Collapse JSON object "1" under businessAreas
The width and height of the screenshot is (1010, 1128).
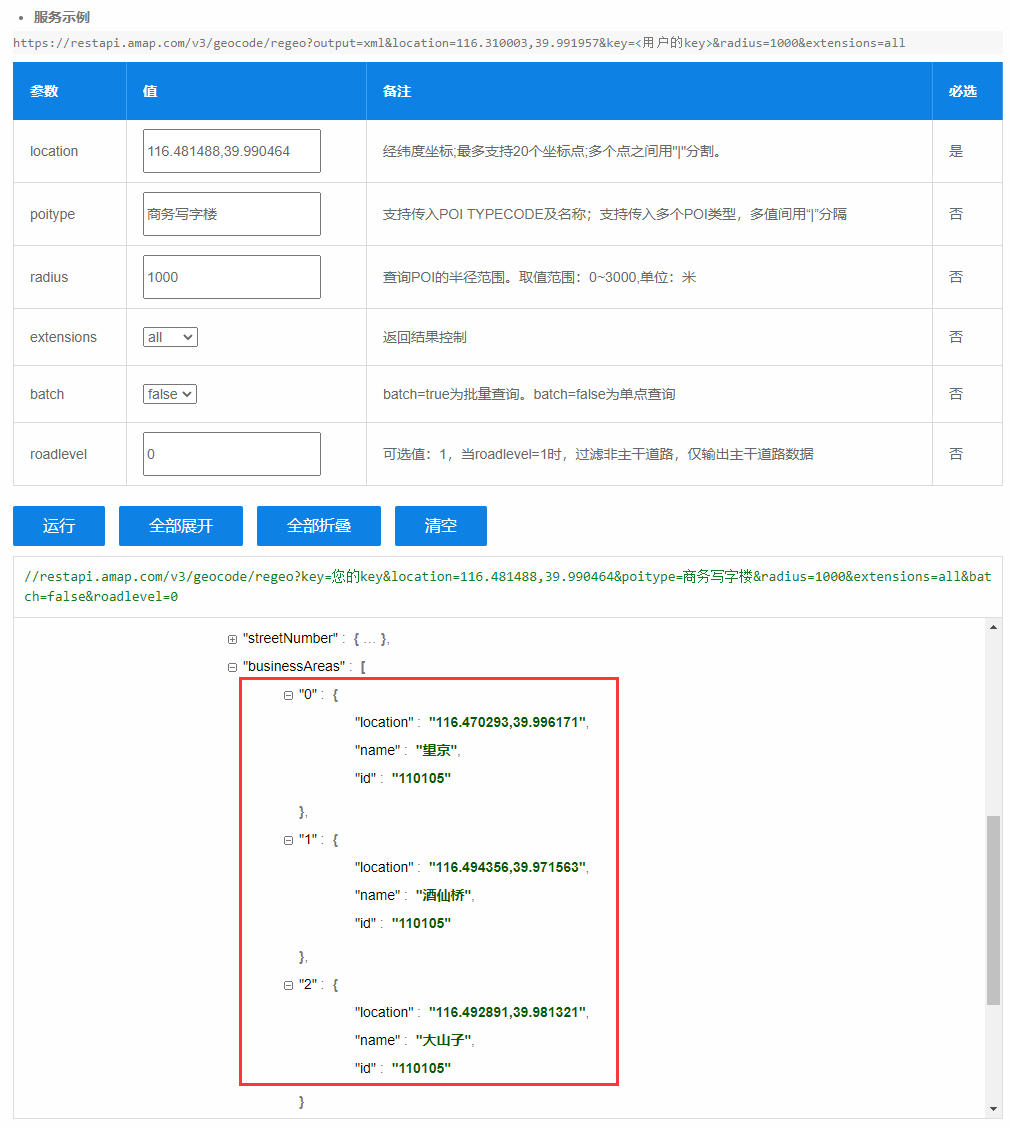pyautogui.click(x=287, y=839)
